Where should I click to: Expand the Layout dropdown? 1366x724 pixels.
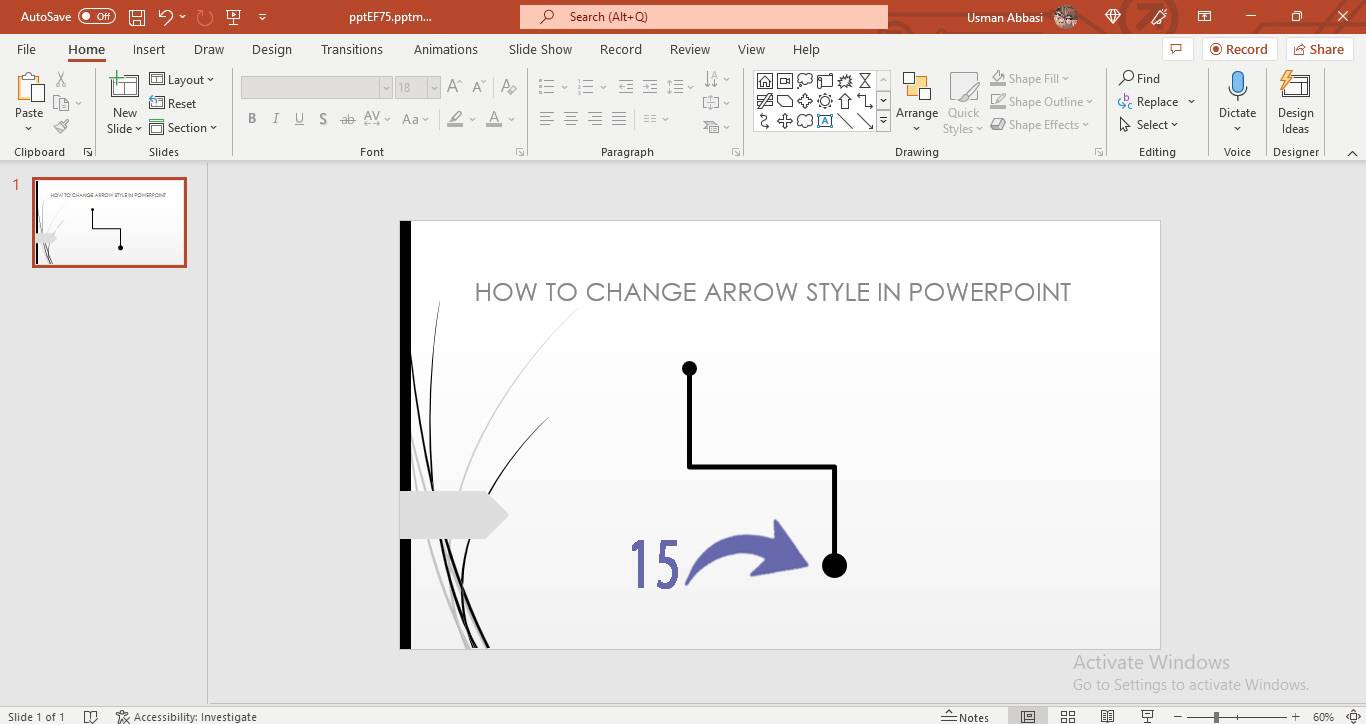(x=182, y=80)
